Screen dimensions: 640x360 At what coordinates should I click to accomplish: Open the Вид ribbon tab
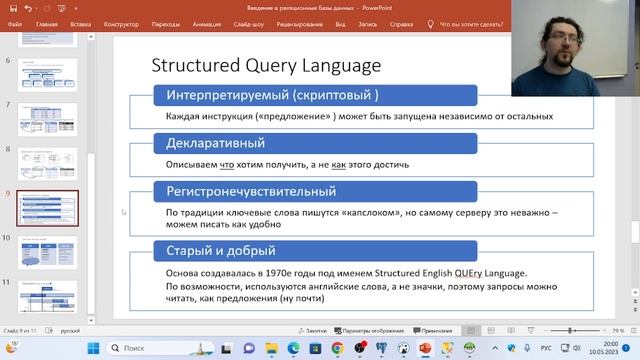point(340,24)
